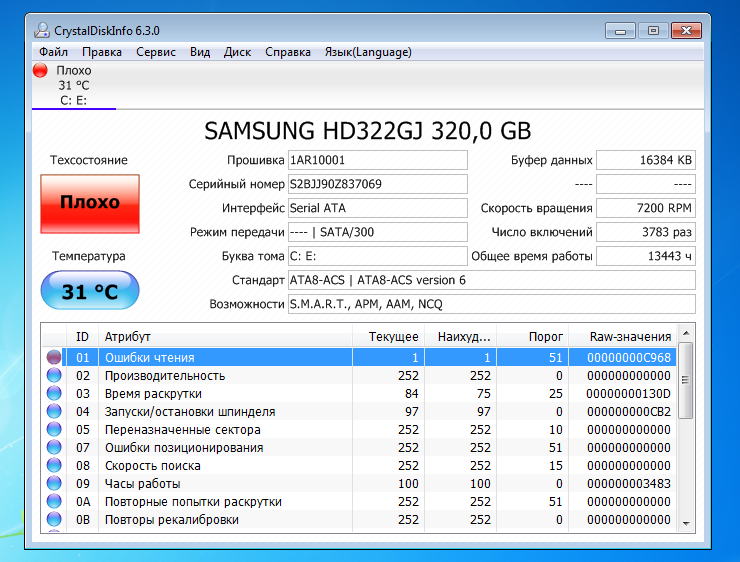Click blue orb for 0A Повторные попытки раскрутки
Image resolution: width=740 pixels, height=562 pixels.
[x=54, y=501]
